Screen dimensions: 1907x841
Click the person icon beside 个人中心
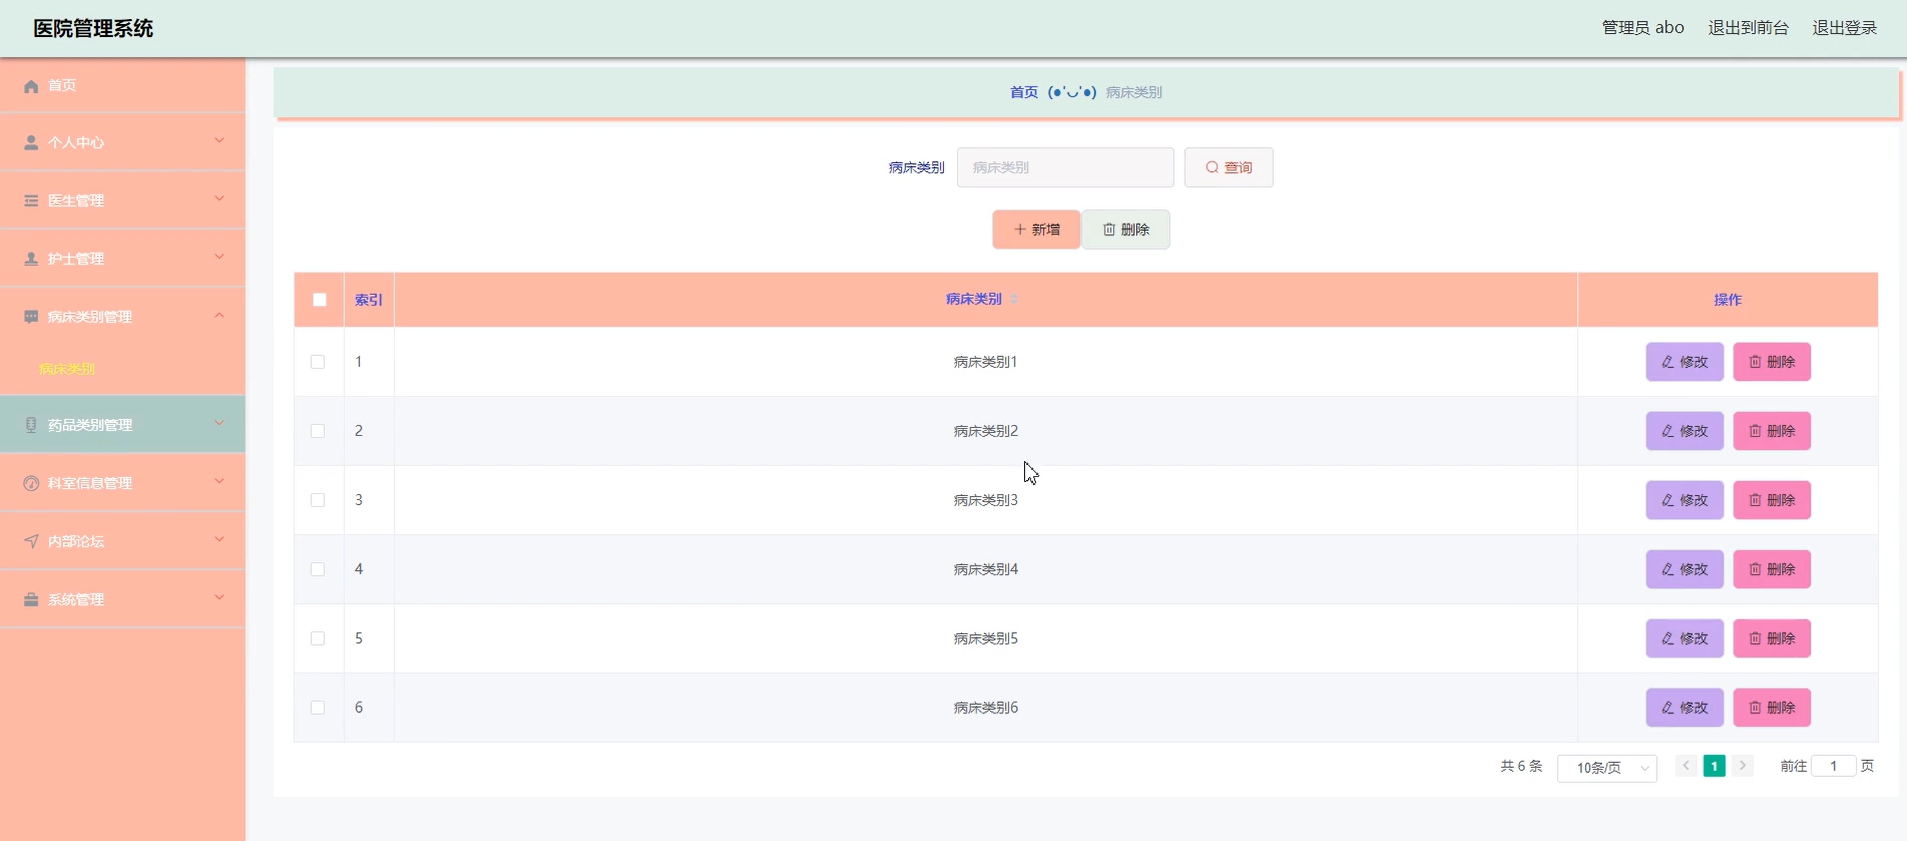(x=31, y=143)
